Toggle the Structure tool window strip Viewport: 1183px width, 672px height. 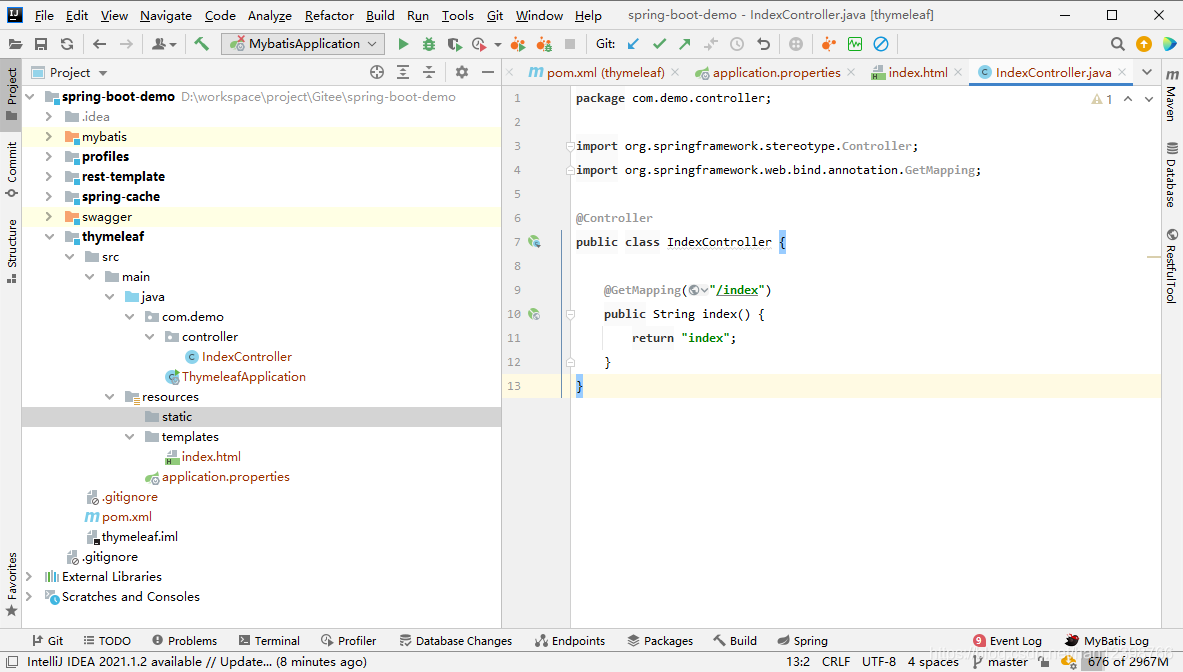[11, 250]
